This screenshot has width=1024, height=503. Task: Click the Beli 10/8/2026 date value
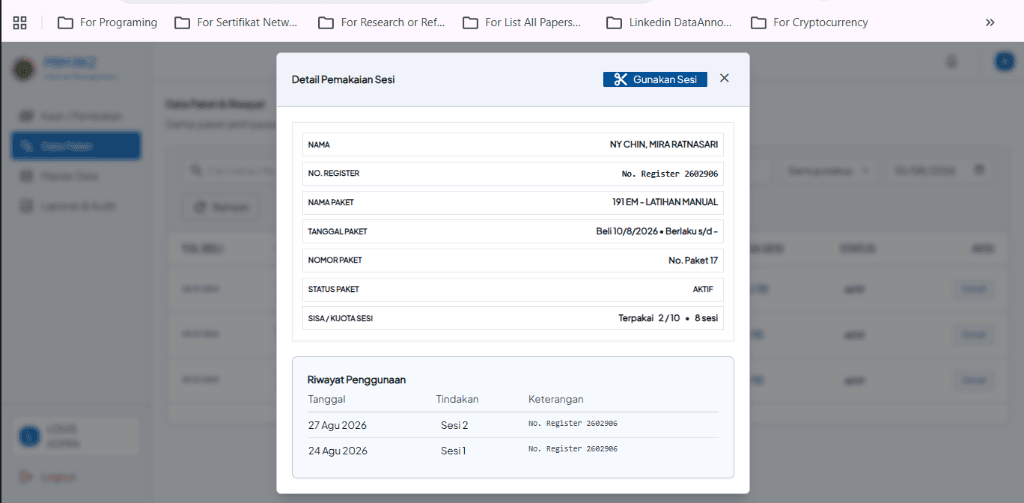[x=628, y=231]
